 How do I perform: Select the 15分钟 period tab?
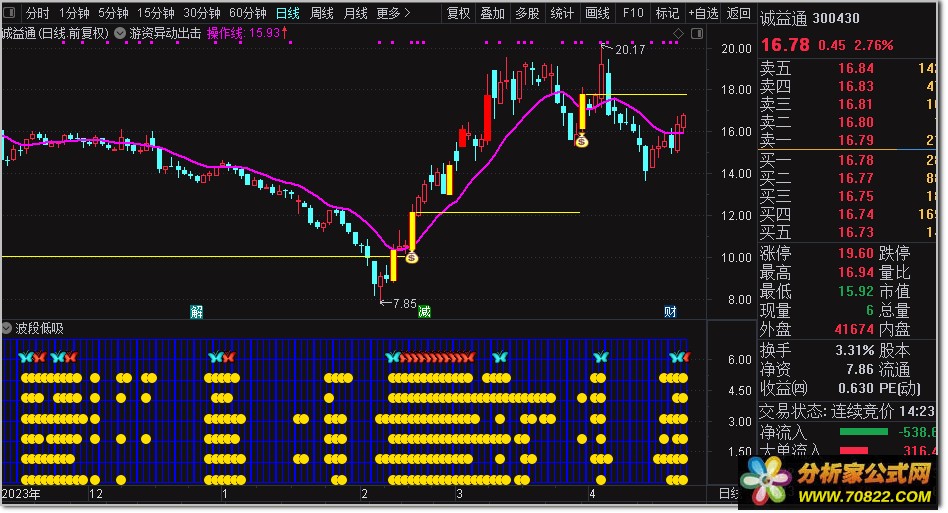[155, 13]
